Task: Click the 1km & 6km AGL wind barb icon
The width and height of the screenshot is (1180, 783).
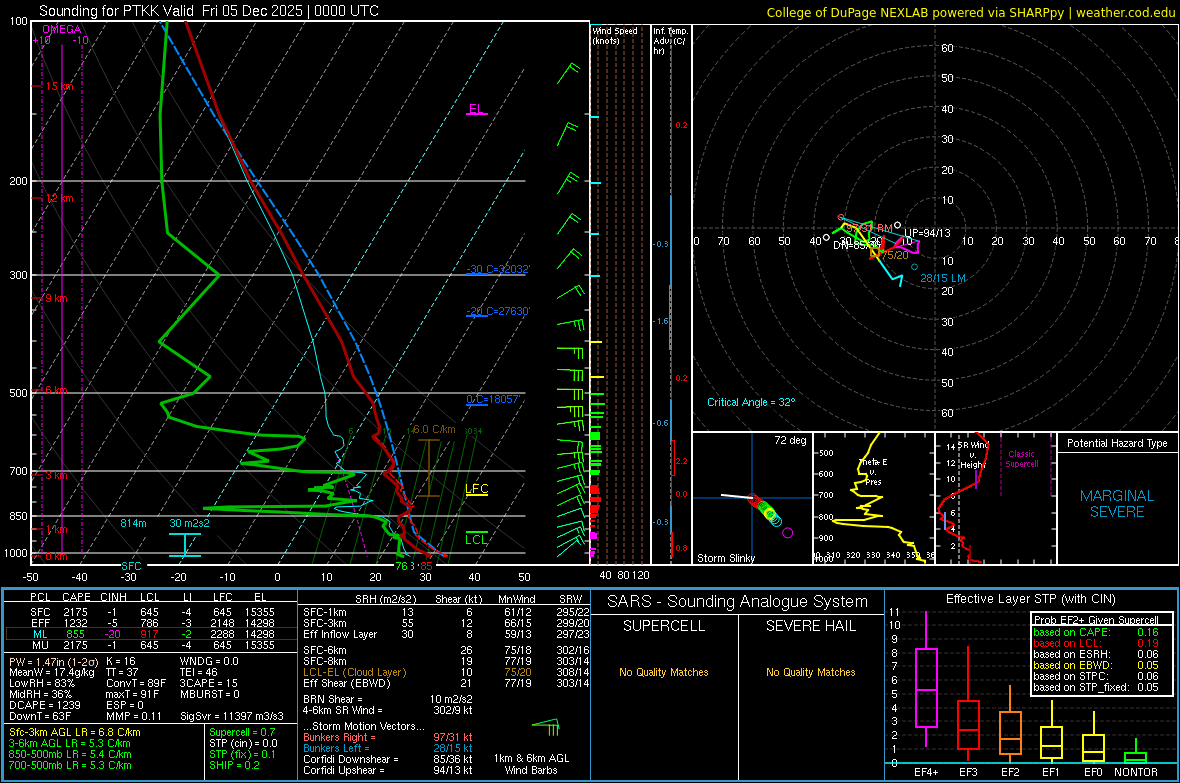Action: (546, 728)
